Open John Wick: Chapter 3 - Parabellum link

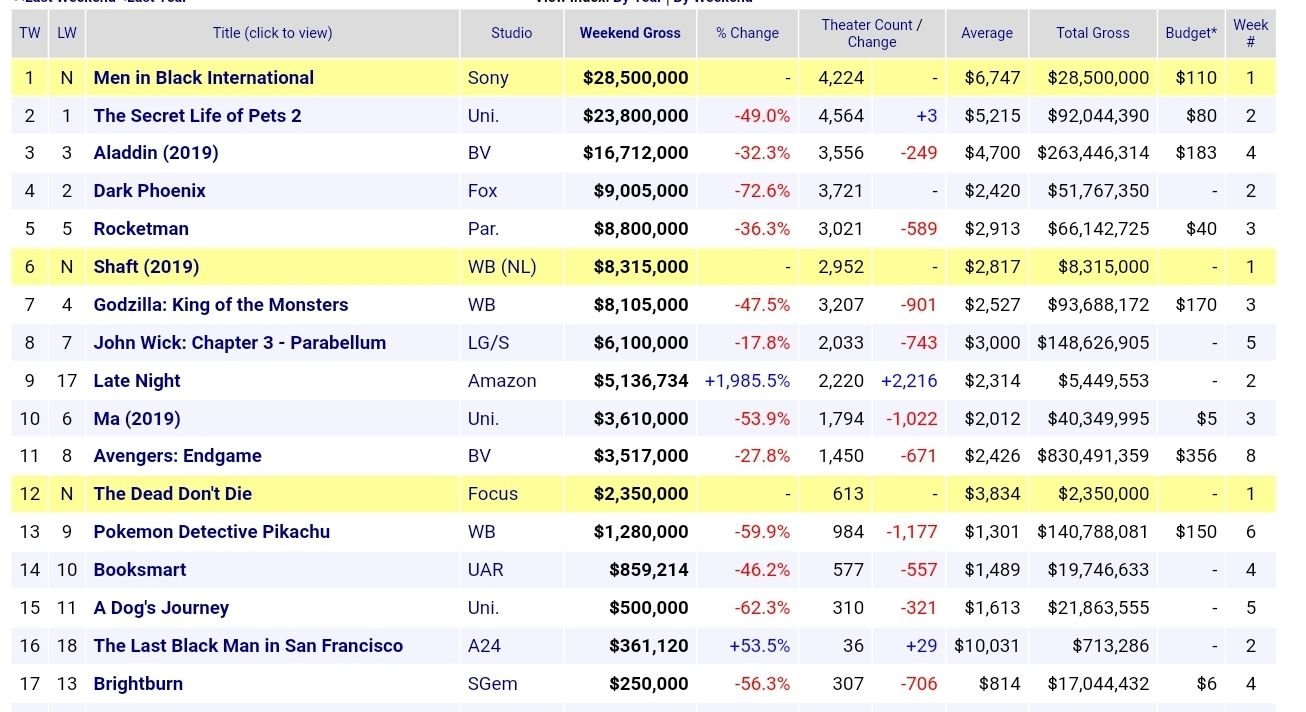pyautogui.click(x=240, y=343)
